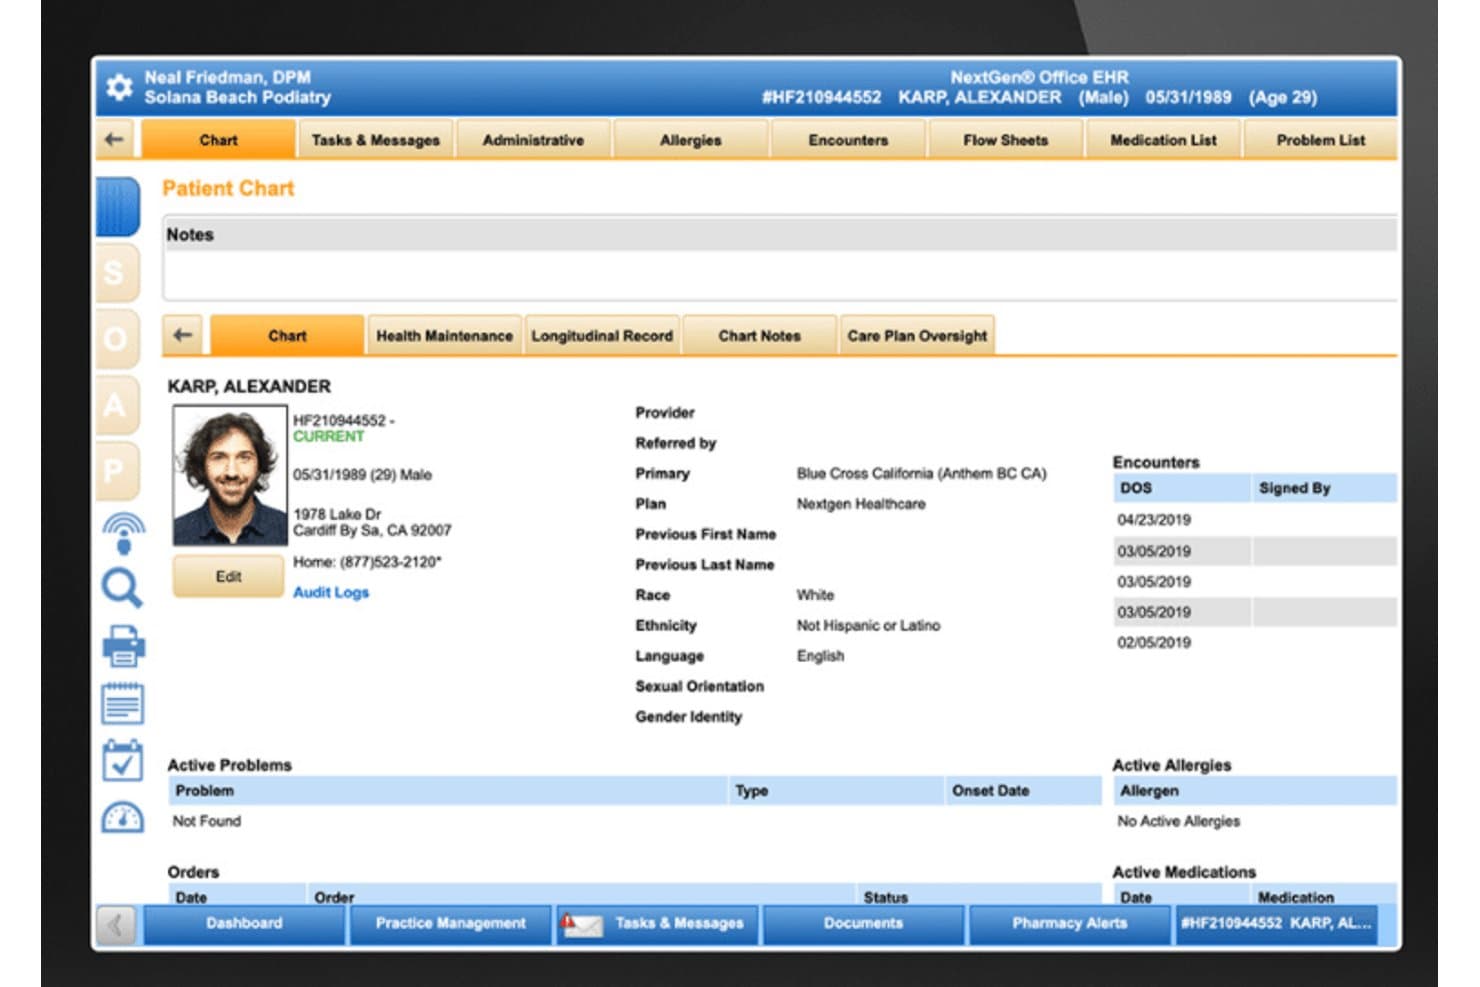Open the Longitudinal Record sub-tab
1480x987 pixels.
pos(602,336)
